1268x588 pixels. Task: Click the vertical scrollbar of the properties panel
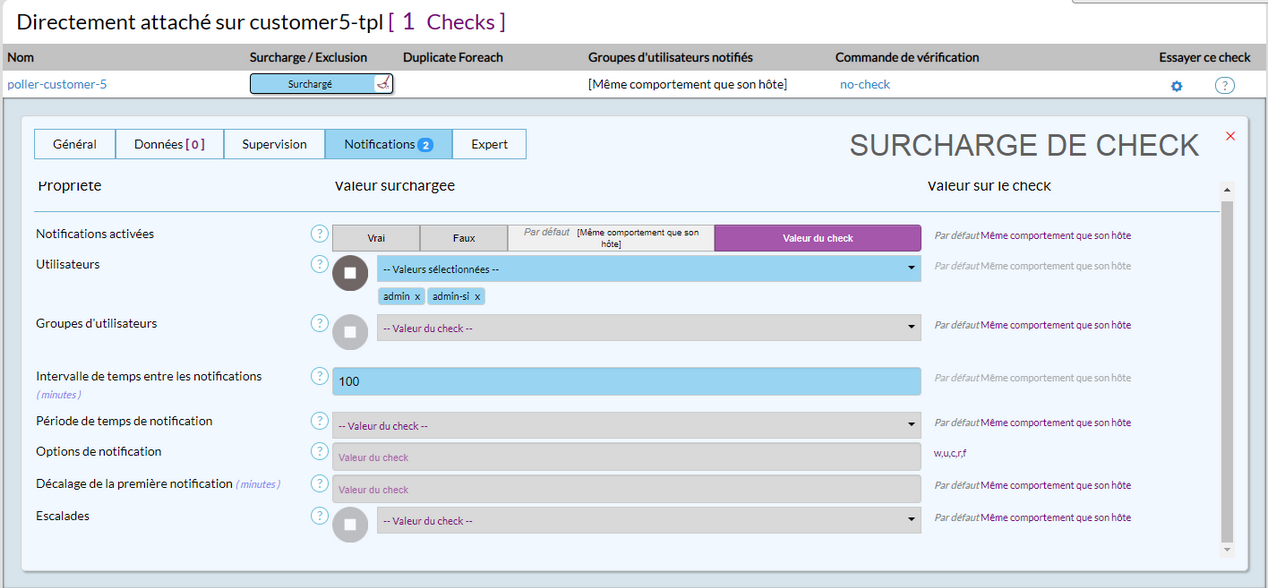click(1227, 370)
